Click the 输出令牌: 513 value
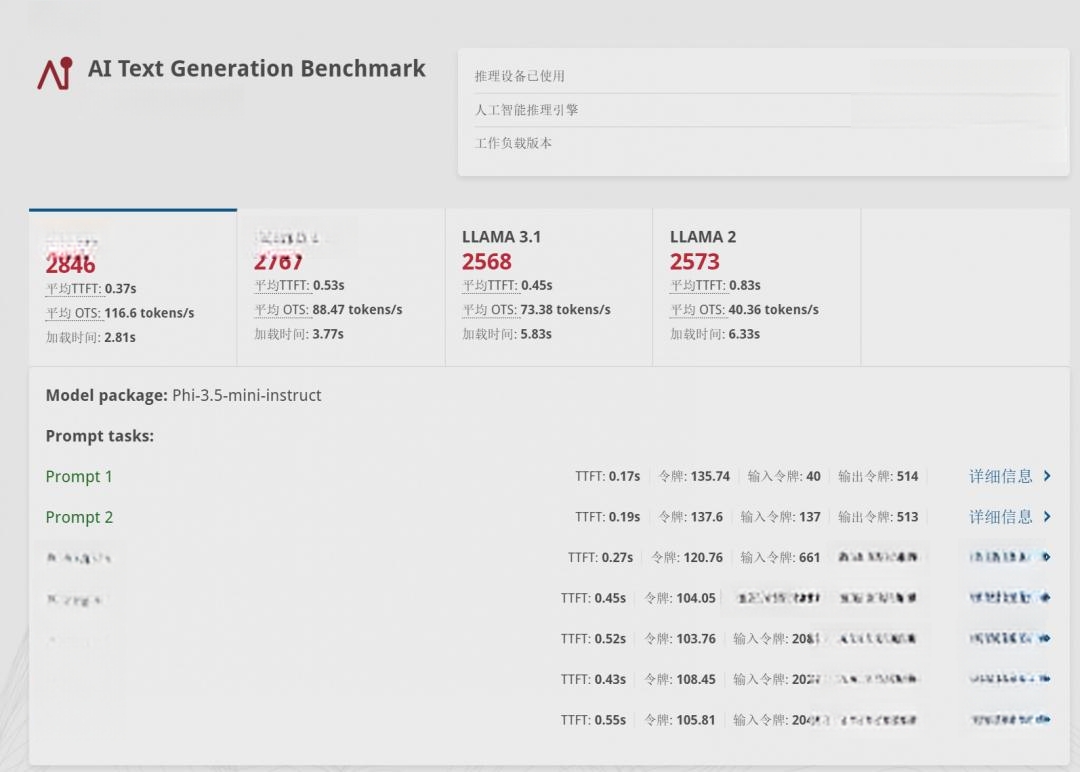This screenshot has width=1080, height=772. pos(878,517)
